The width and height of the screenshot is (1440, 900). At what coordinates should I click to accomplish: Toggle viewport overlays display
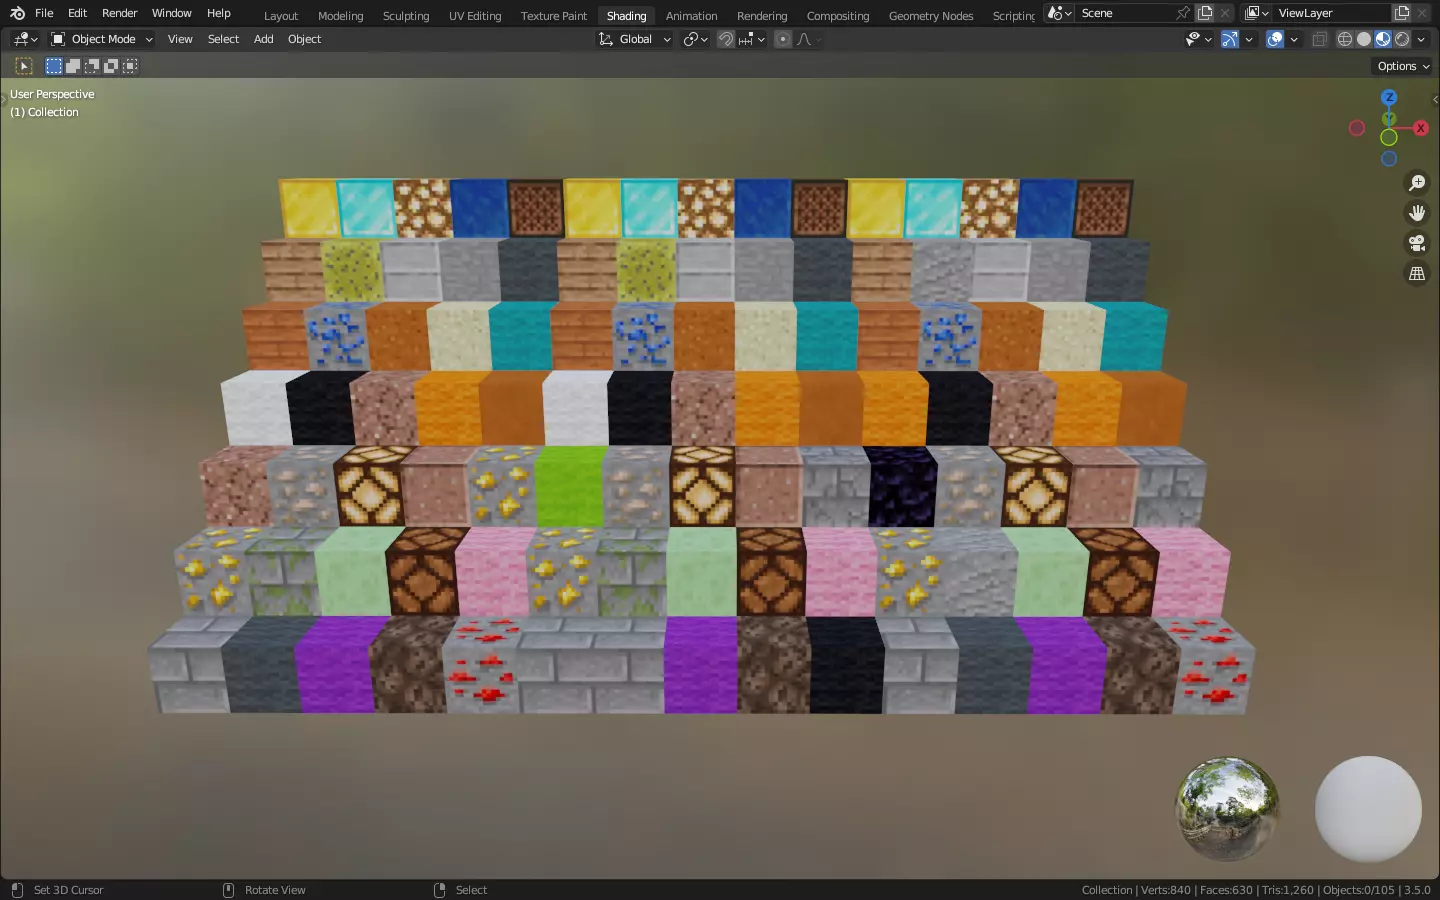pos(1275,39)
